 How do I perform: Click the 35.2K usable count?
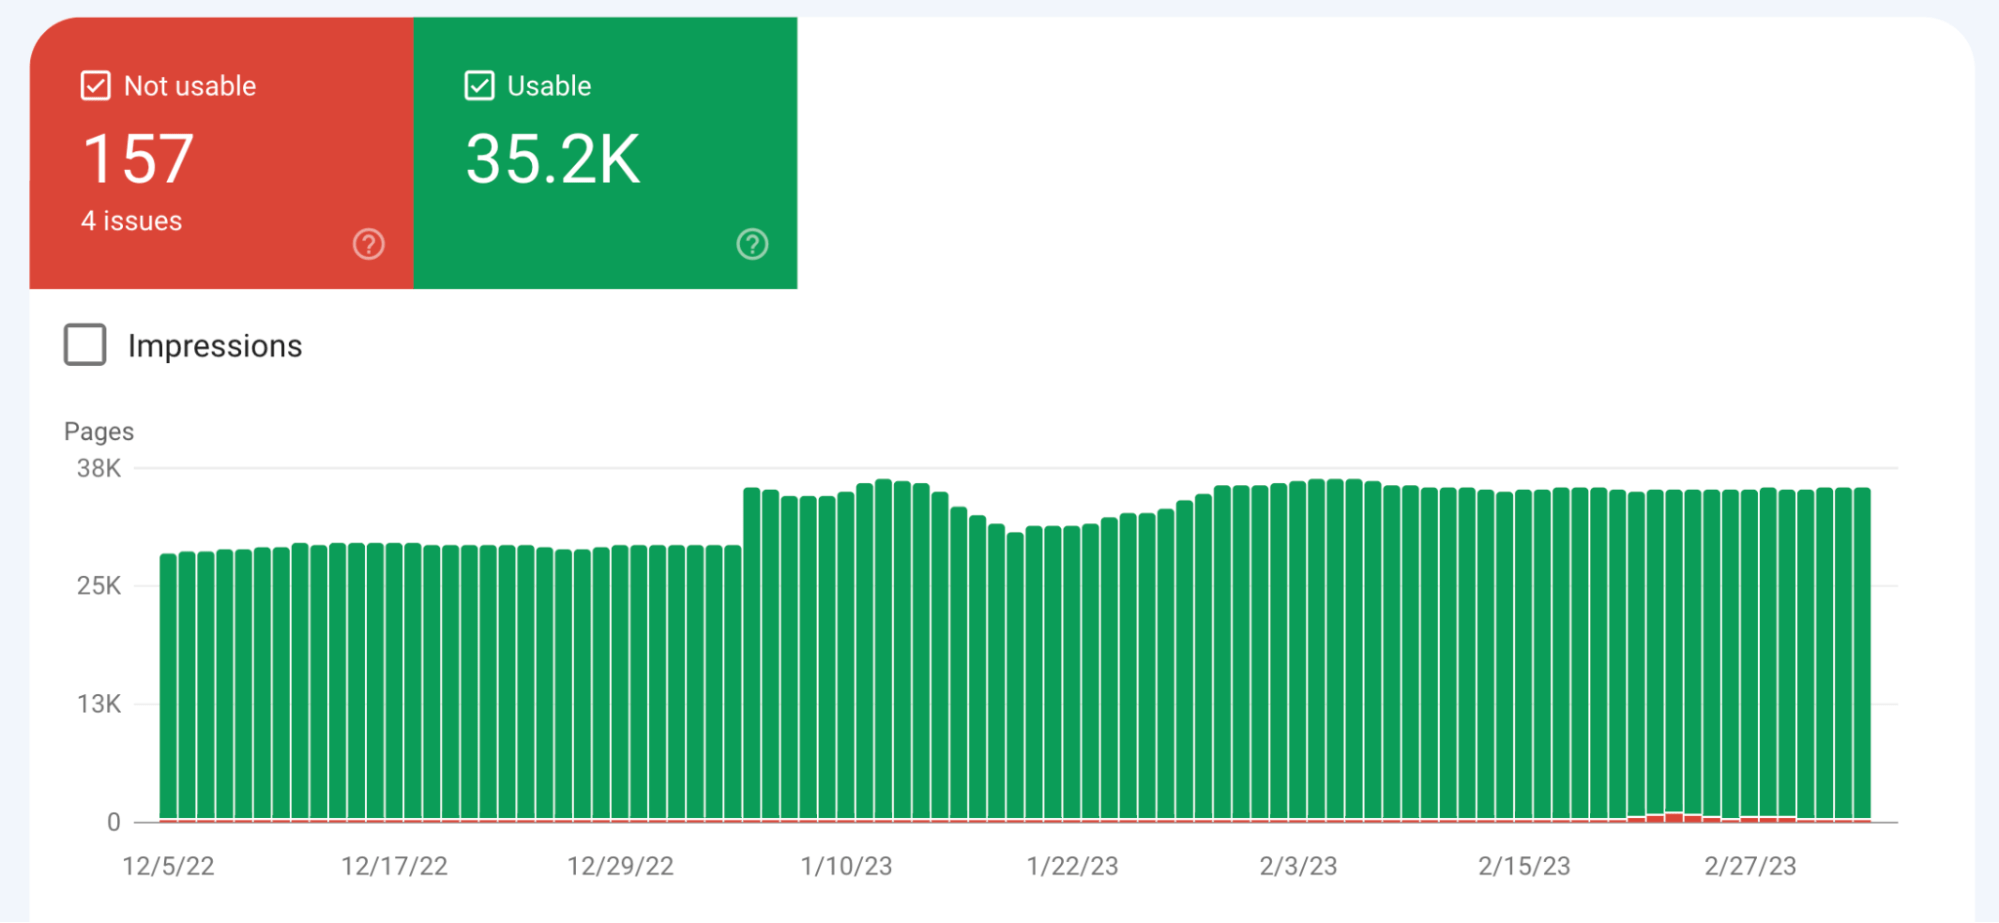click(x=554, y=155)
